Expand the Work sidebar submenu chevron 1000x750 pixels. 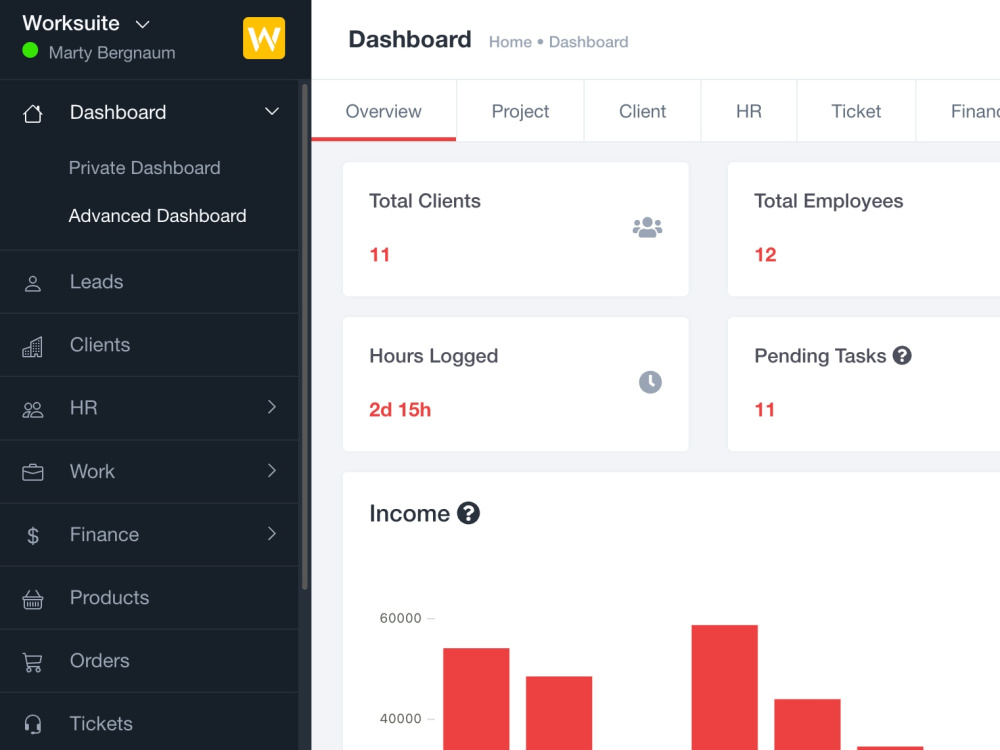272,471
